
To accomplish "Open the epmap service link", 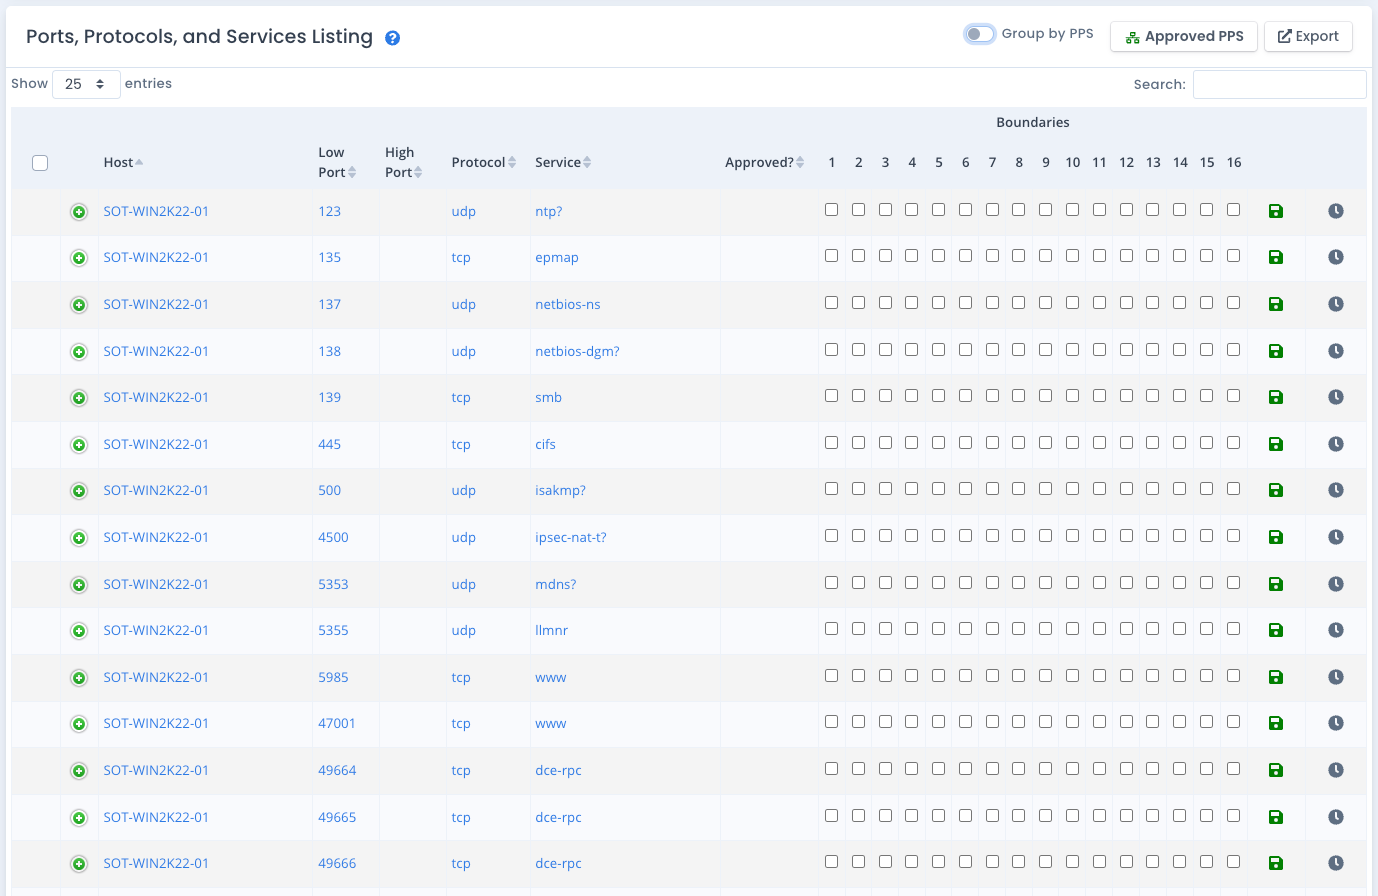I will pos(557,257).
